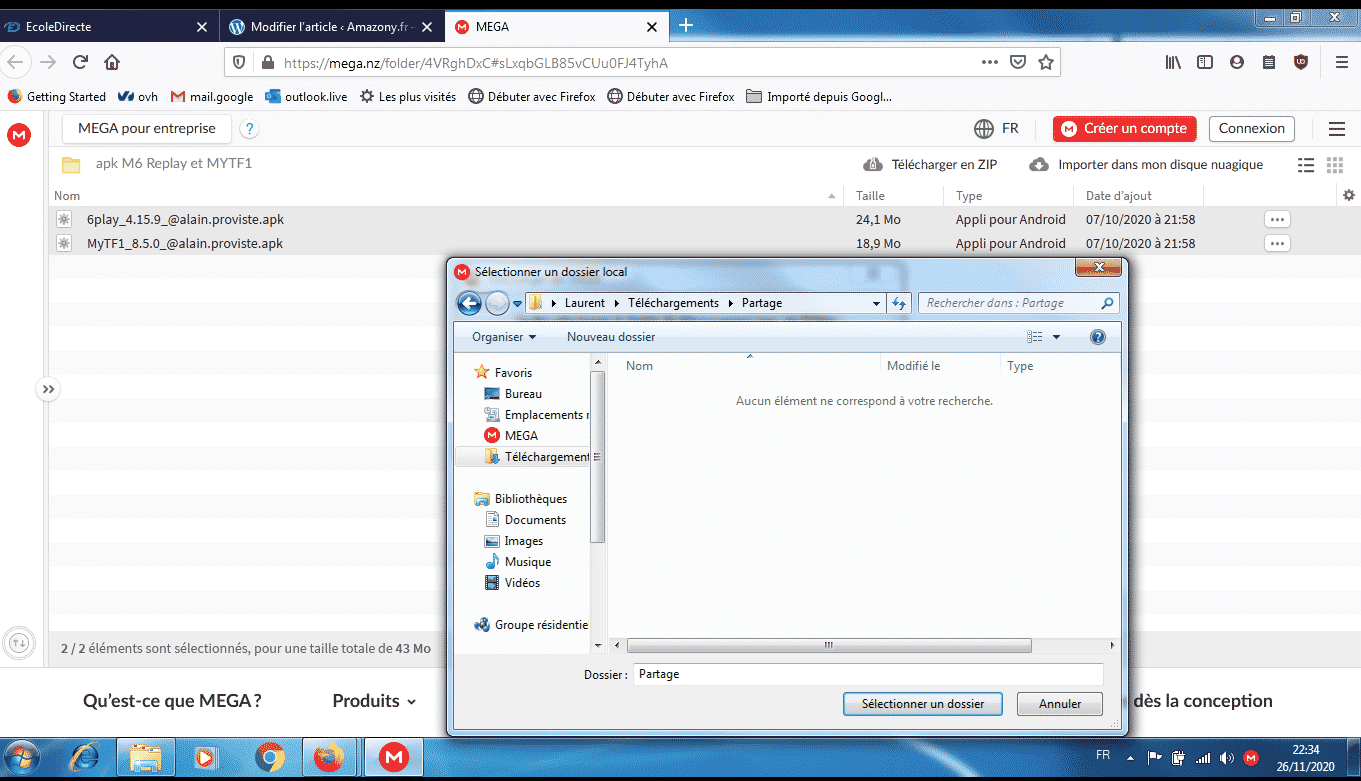Image resolution: width=1361 pixels, height=781 pixels.
Task: Click Laurent in dialog breadcrumb
Action: [x=585, y=303]
